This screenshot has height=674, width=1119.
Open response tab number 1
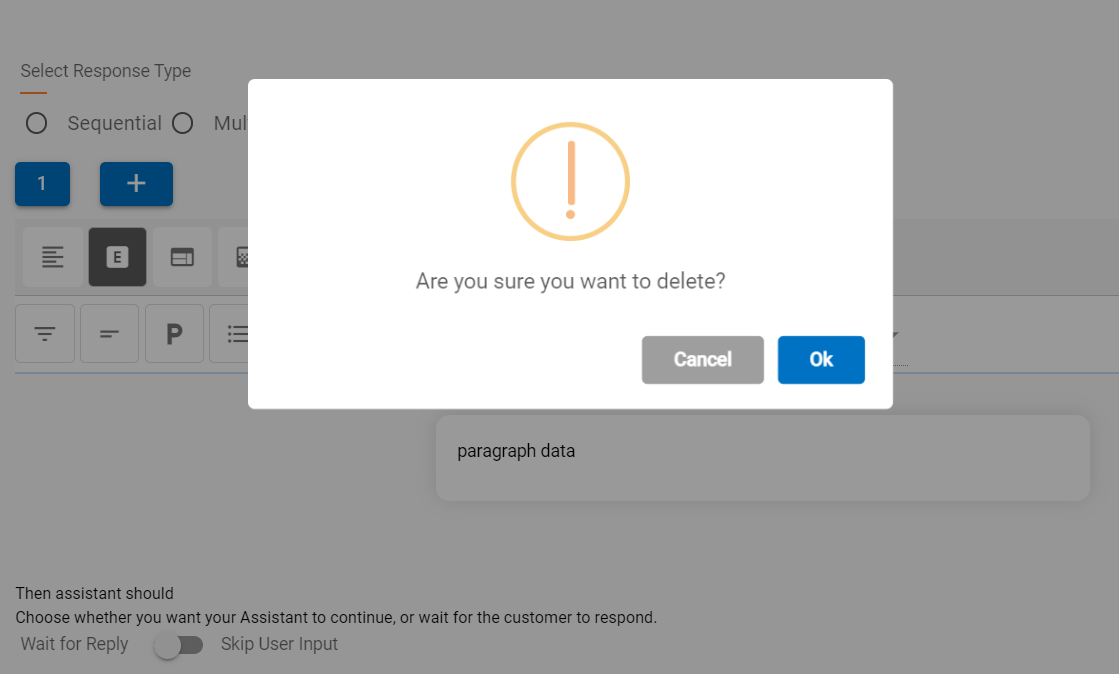[42, 184]
